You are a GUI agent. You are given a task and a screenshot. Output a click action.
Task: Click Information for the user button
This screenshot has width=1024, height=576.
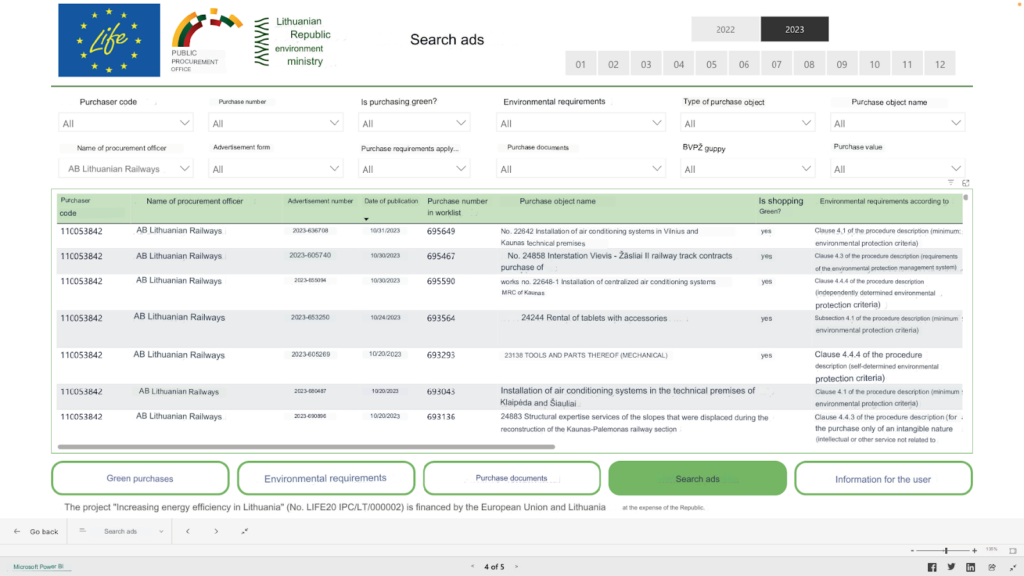(x=882, y=479)
